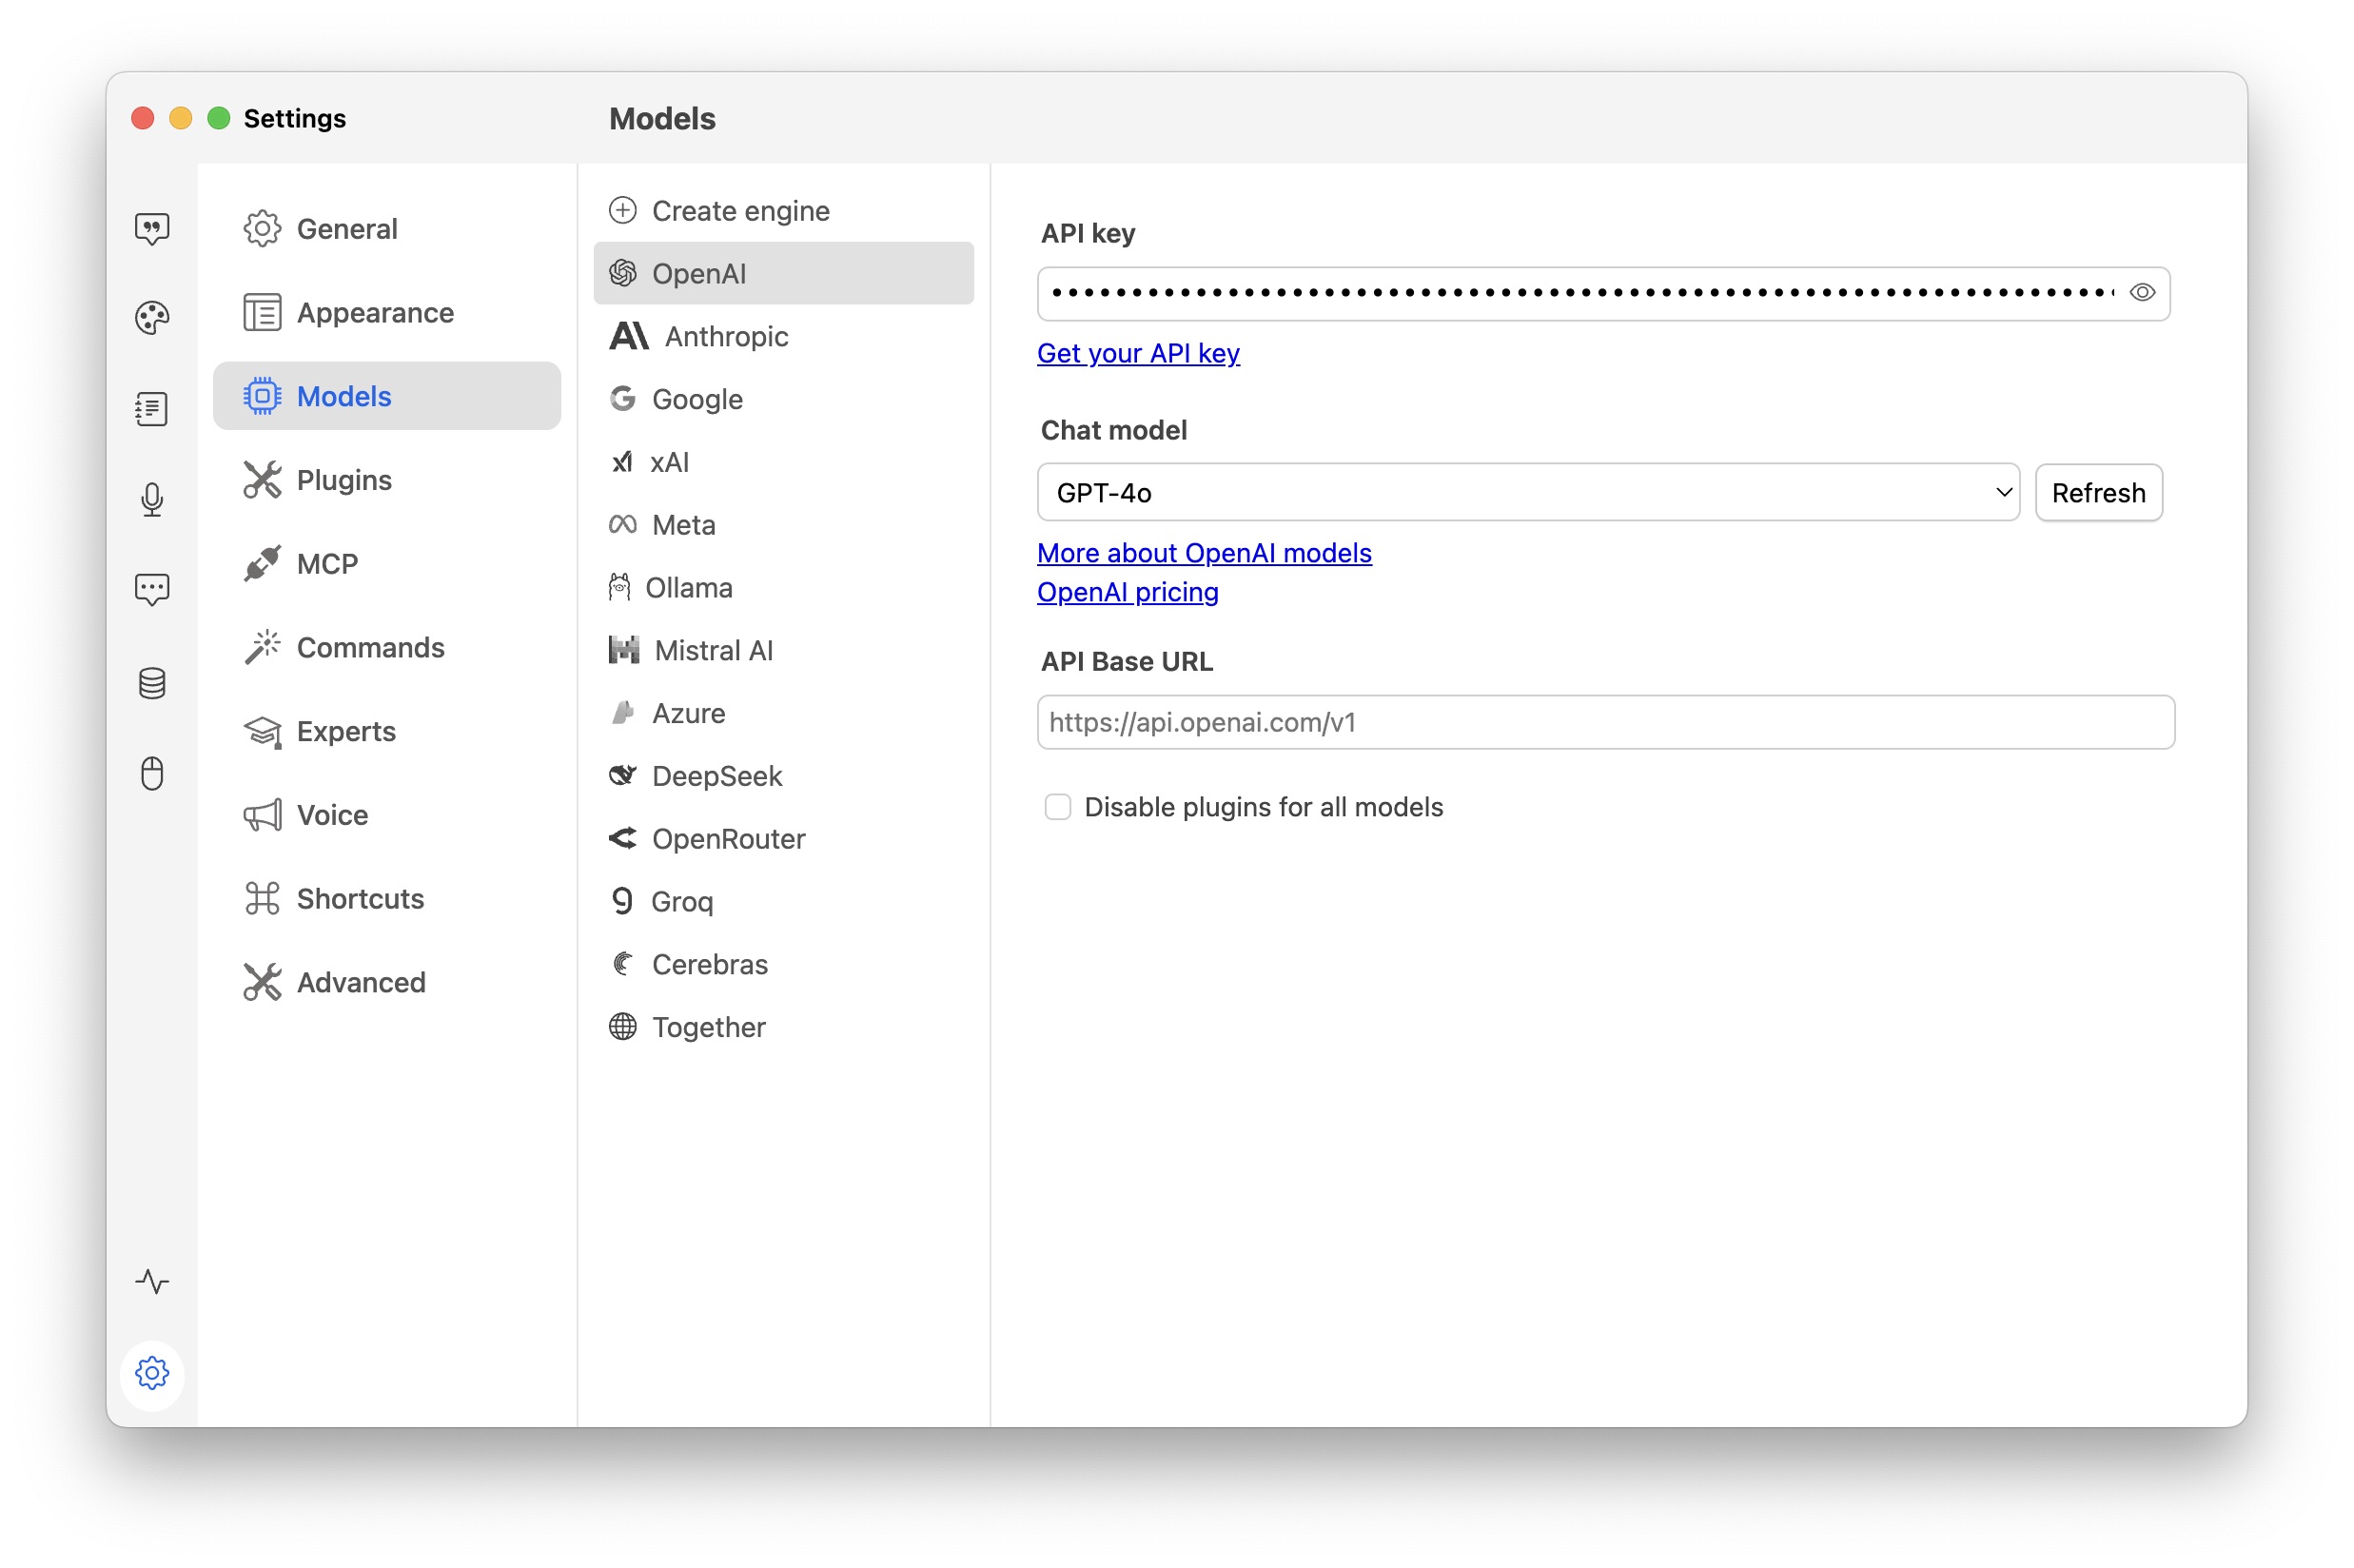Expand the GPT-4o chat model dropdown
The image size is (2354, 1568).
click(1527, 492)
